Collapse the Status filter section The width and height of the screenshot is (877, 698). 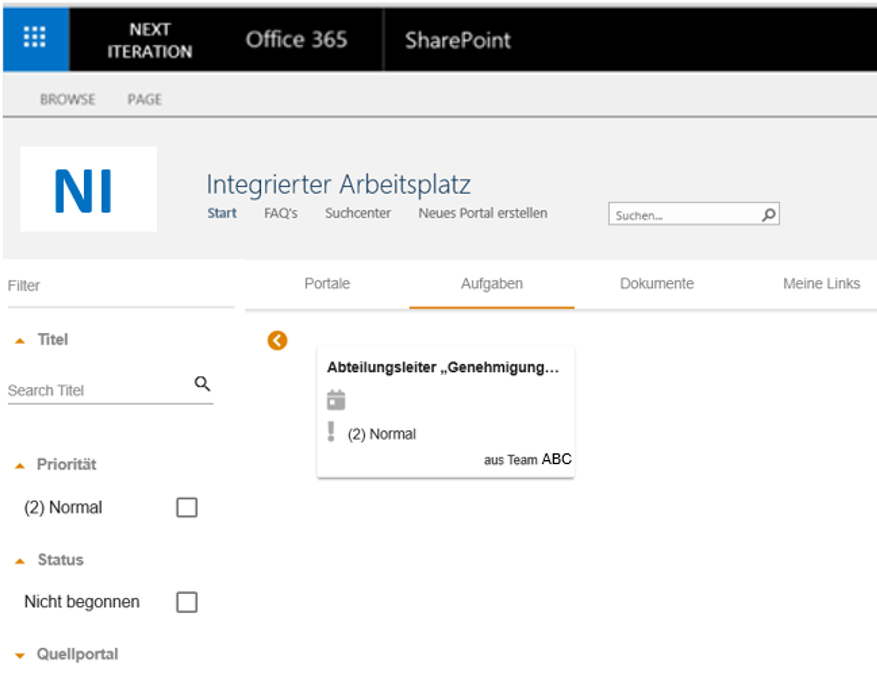point(20,561)
